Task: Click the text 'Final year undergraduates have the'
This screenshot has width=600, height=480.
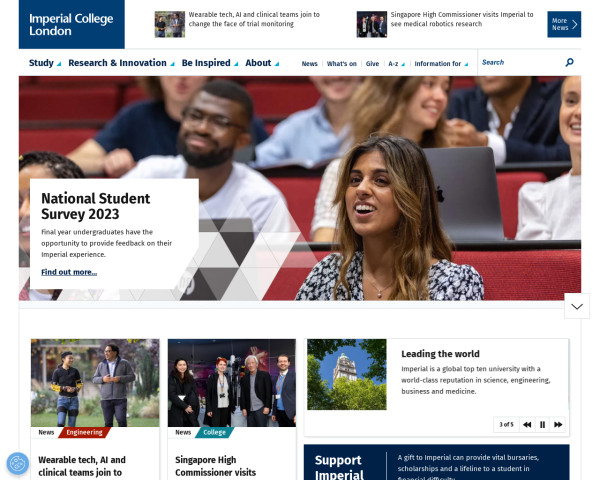Action: click(97, 232)
